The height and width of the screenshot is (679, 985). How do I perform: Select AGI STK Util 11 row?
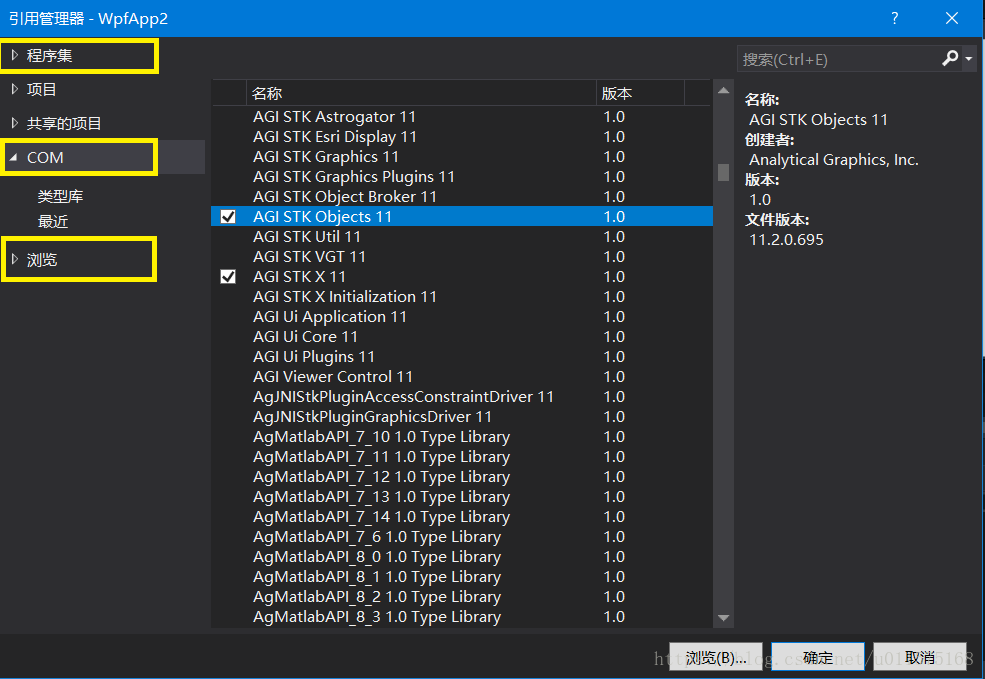coord(462,237)
